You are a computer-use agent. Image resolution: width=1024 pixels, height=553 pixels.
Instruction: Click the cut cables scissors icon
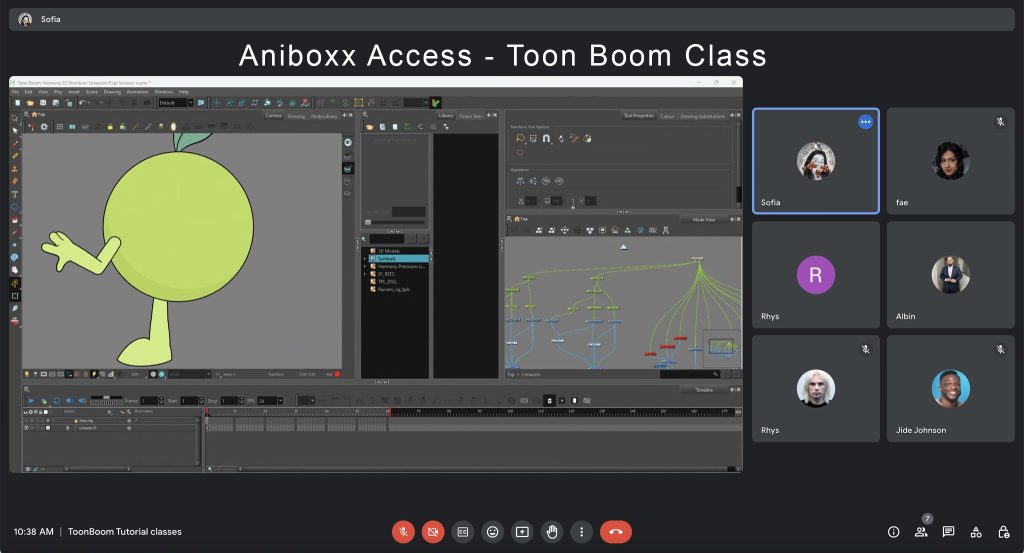click(x=665, y=230)
